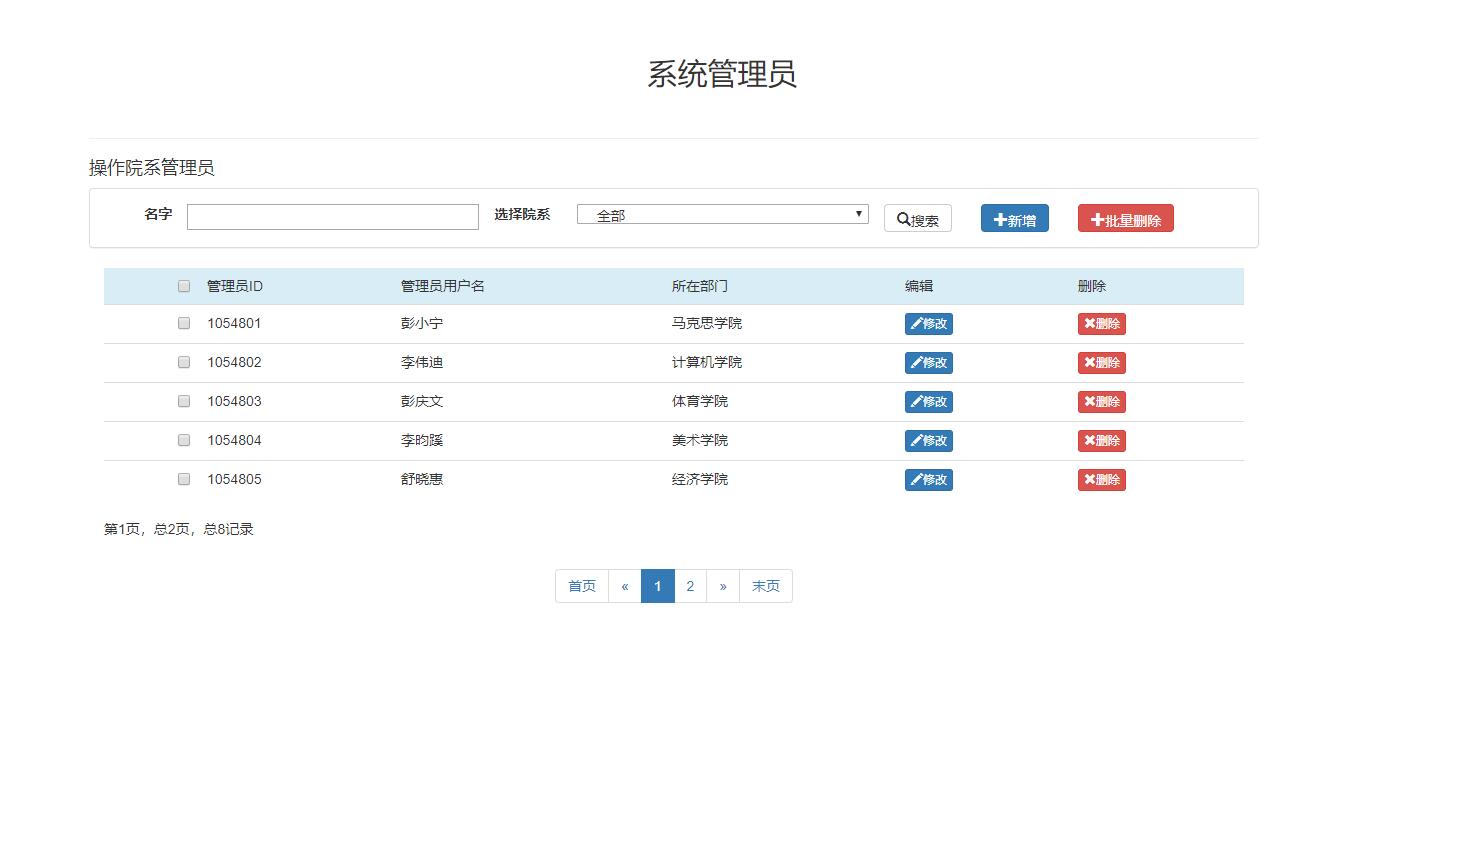This screenshot has width=1475, height=865.
Task: Click the pencil icon to edit 李昀瑑
Action: coord(916,440)
